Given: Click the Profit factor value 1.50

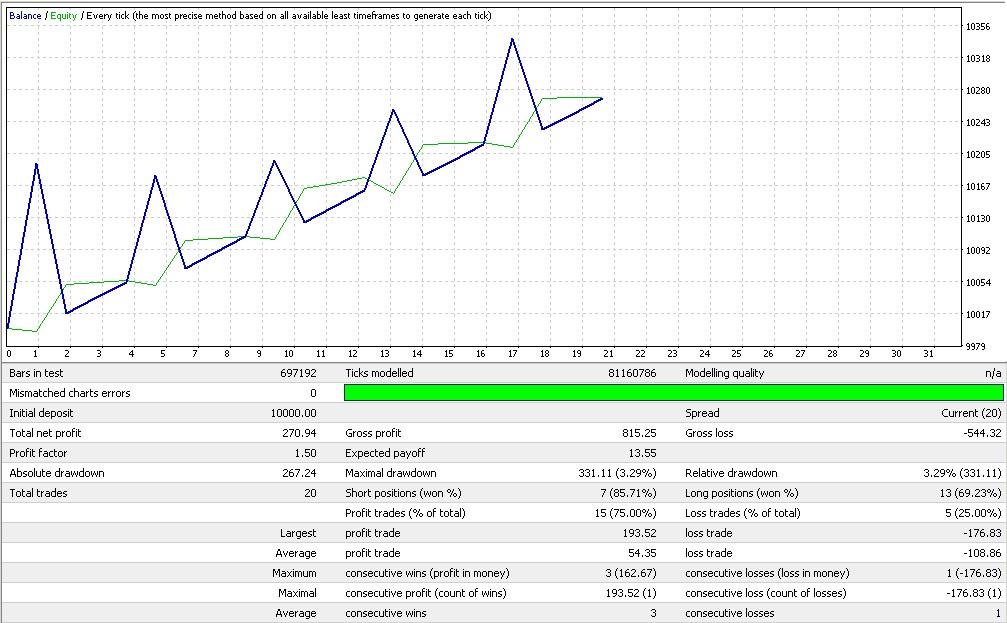Looking at the screenshot, I should point(305,453).
